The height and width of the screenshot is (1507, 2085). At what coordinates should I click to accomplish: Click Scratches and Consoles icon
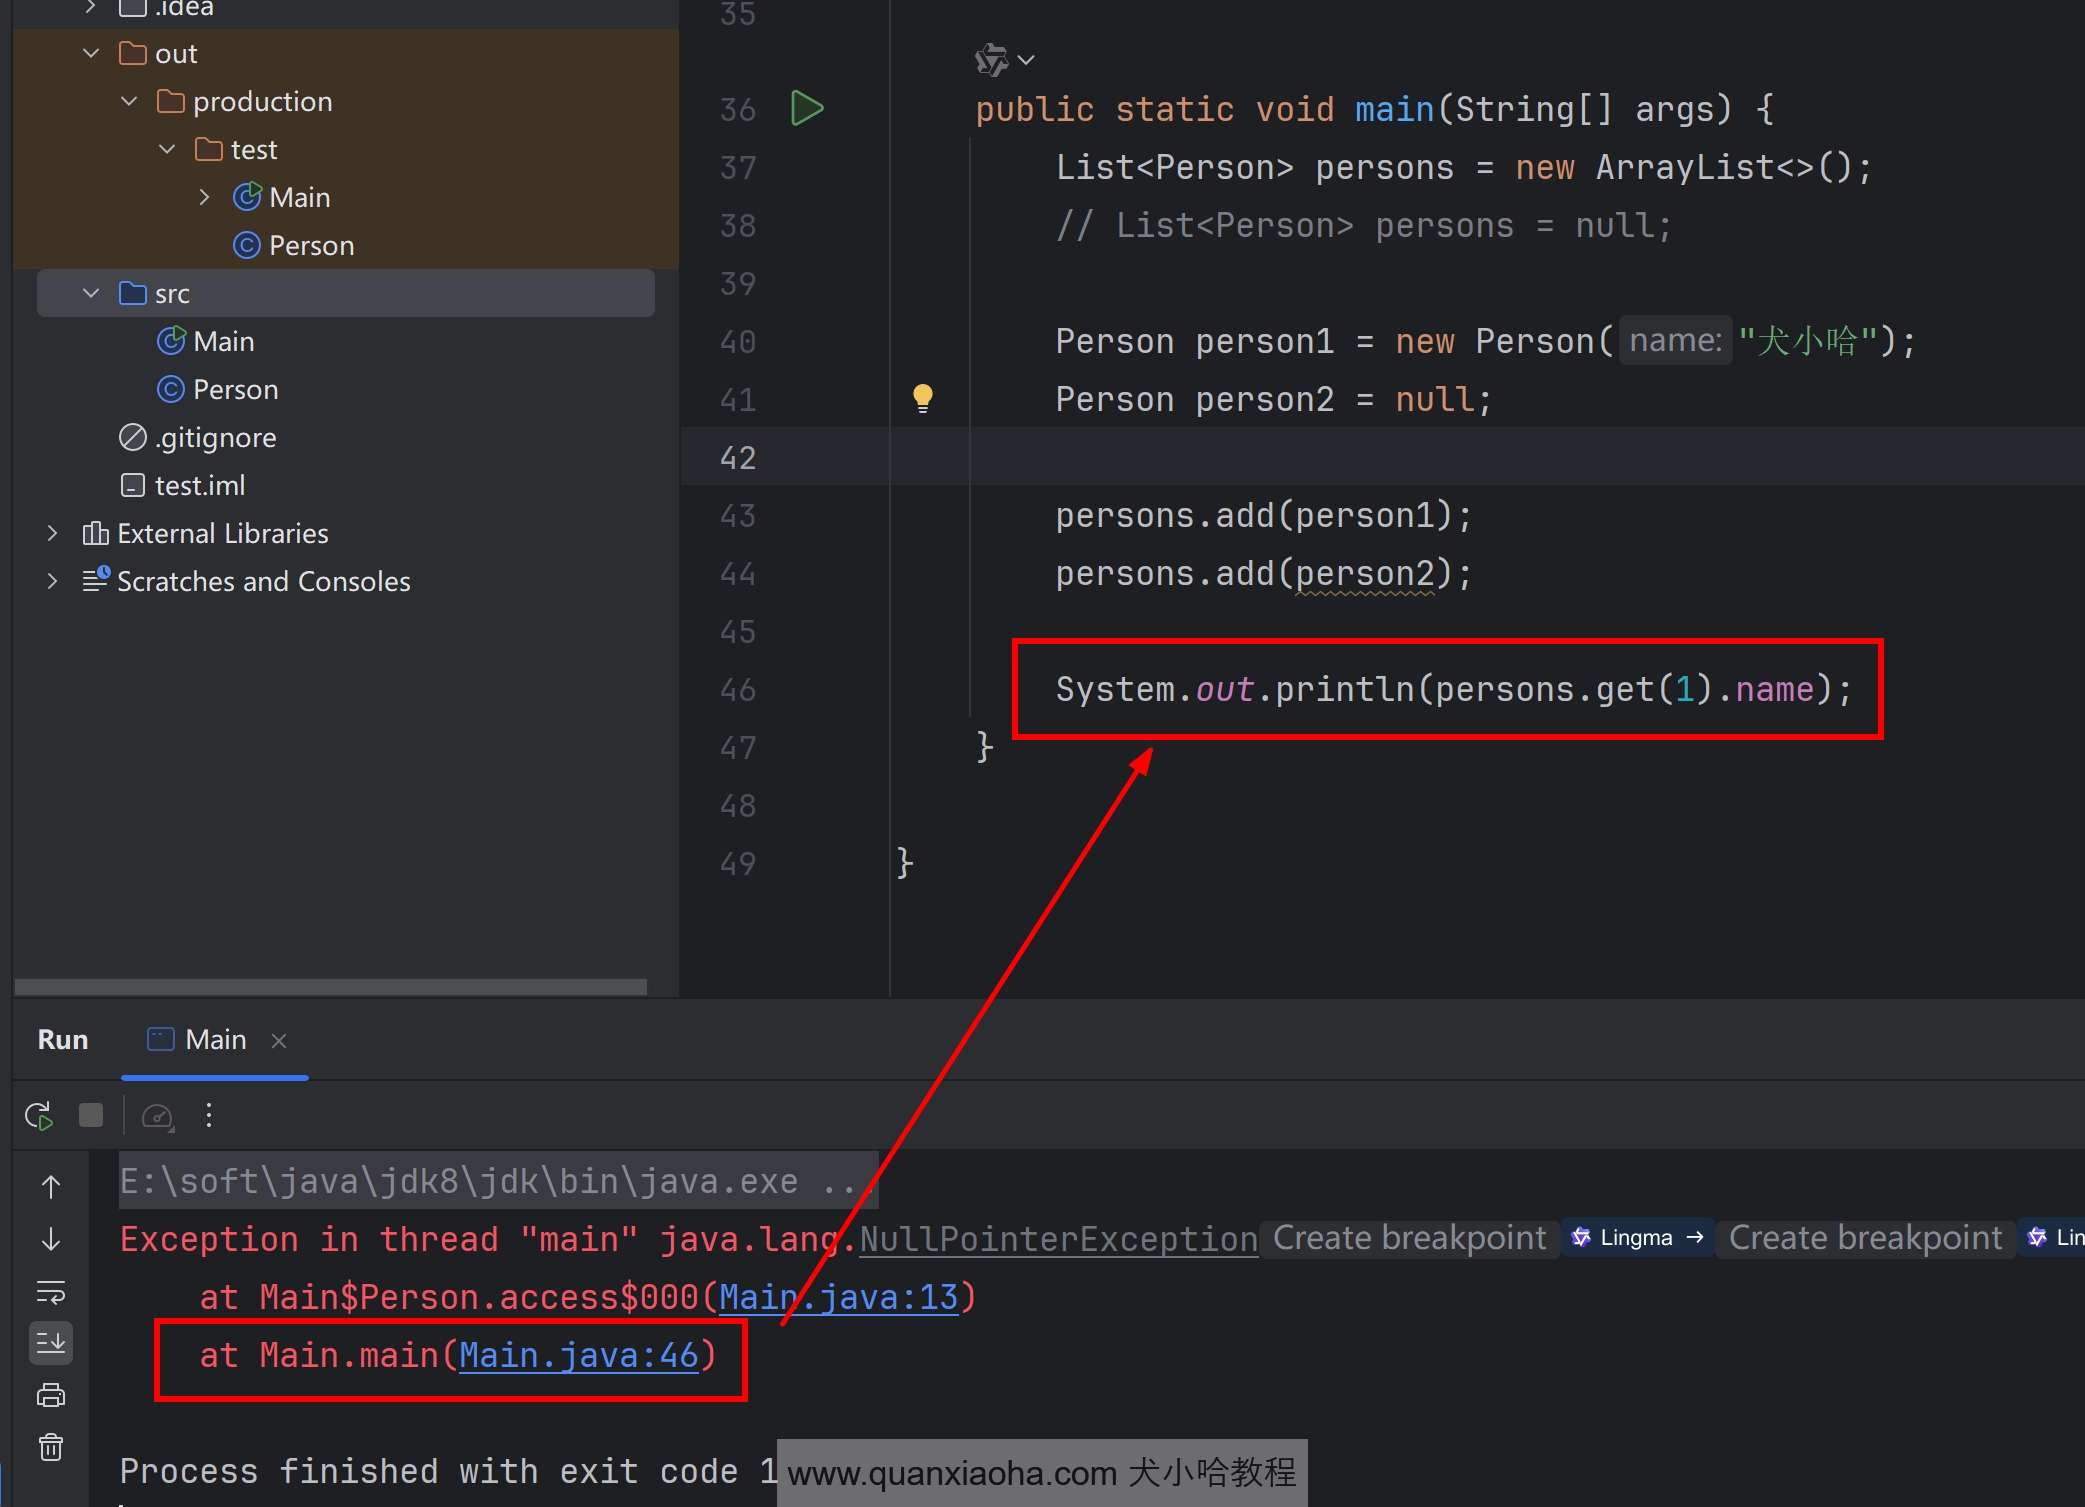tap(96, 579)
